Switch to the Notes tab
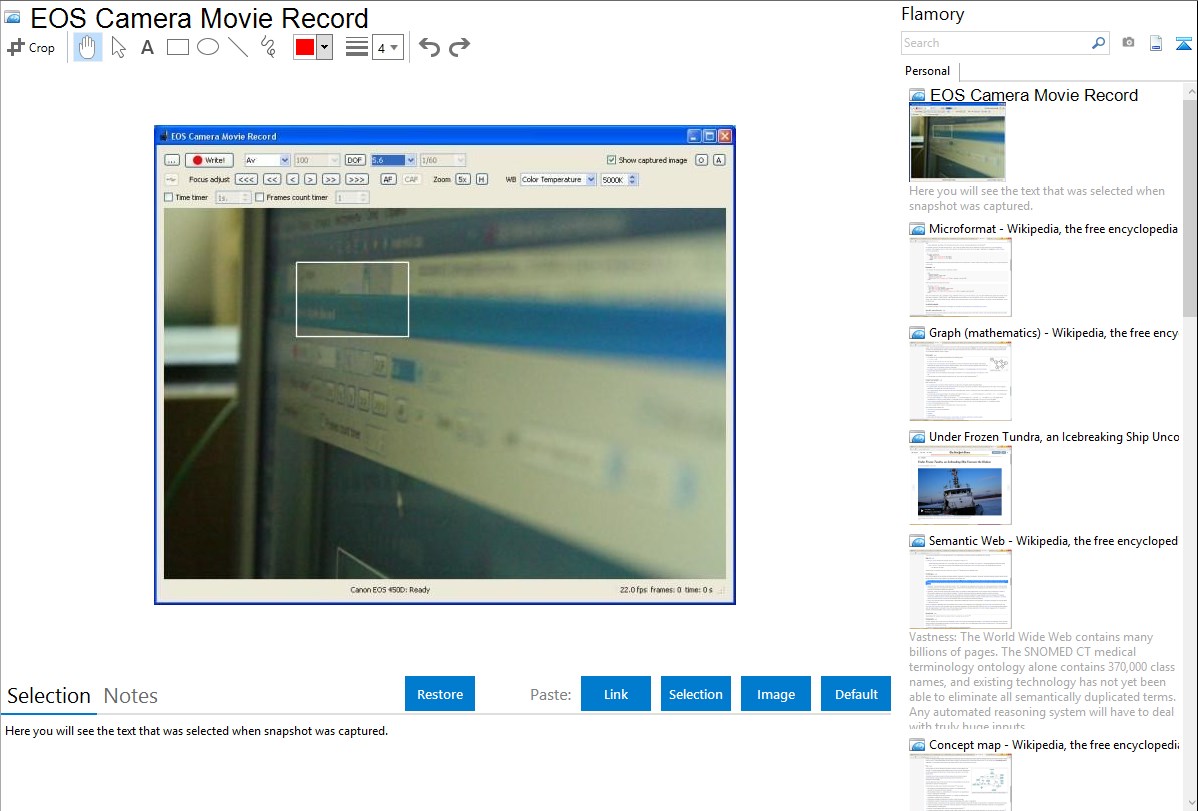Image resolution: width=1198 pixels, height=811 pixels. pyautogui.click(x=131, y=696)
